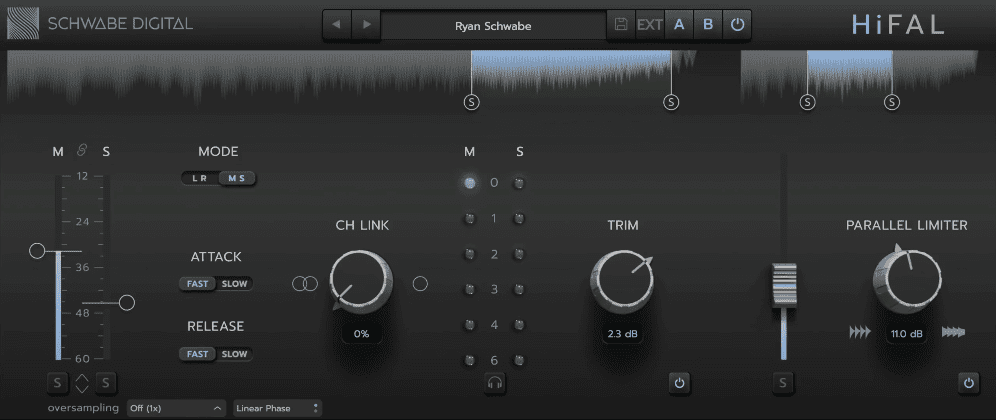Toggle the PARALLEL LIMITER power button
996x420 pixels.
[969, 383]
